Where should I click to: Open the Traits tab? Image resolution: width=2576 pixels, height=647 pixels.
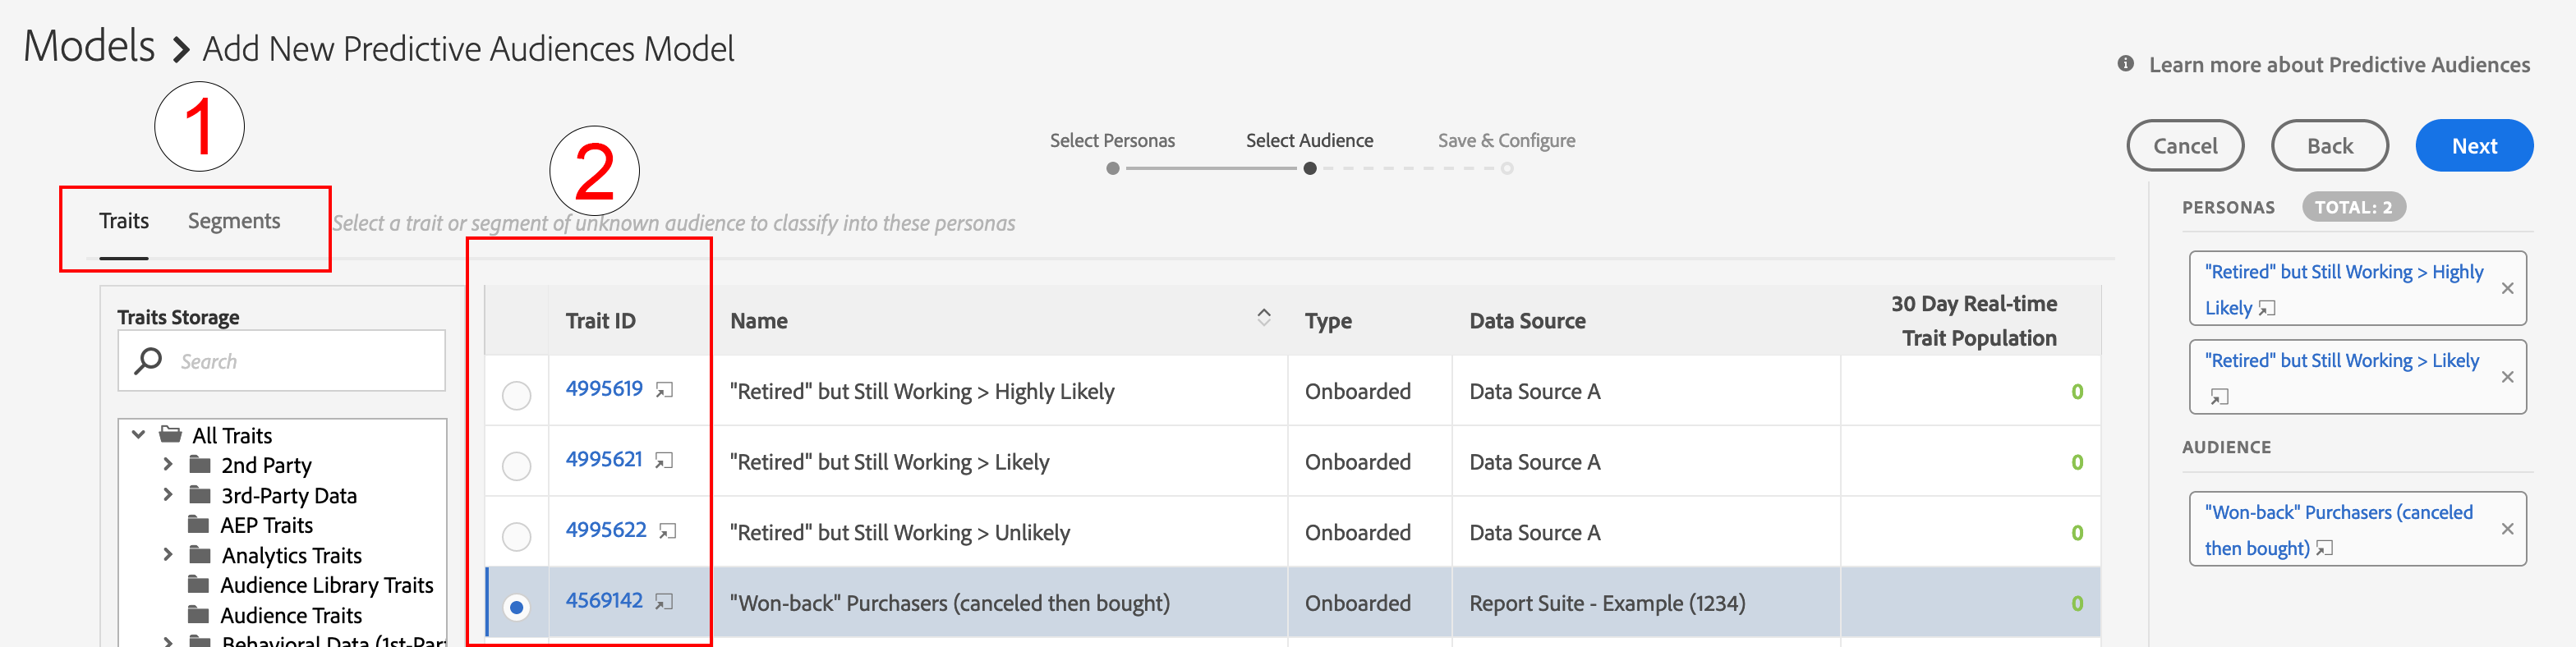click(124, 221)
